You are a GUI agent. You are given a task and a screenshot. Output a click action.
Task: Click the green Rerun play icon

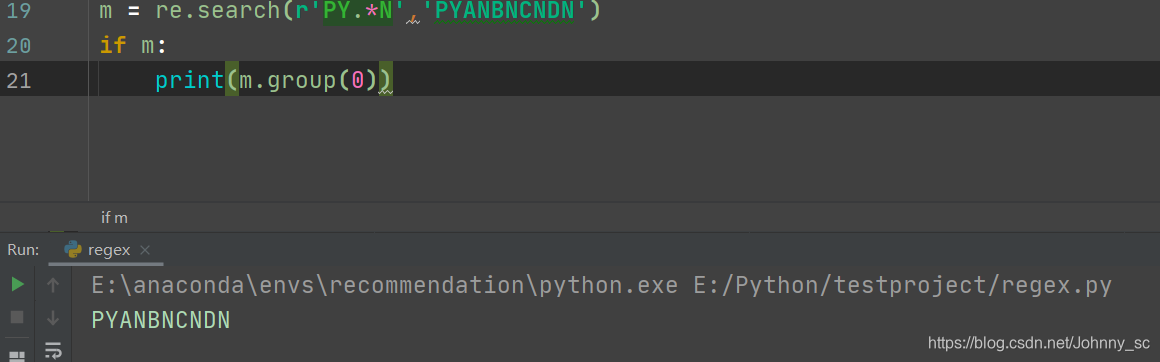click(x=18, y=284)
